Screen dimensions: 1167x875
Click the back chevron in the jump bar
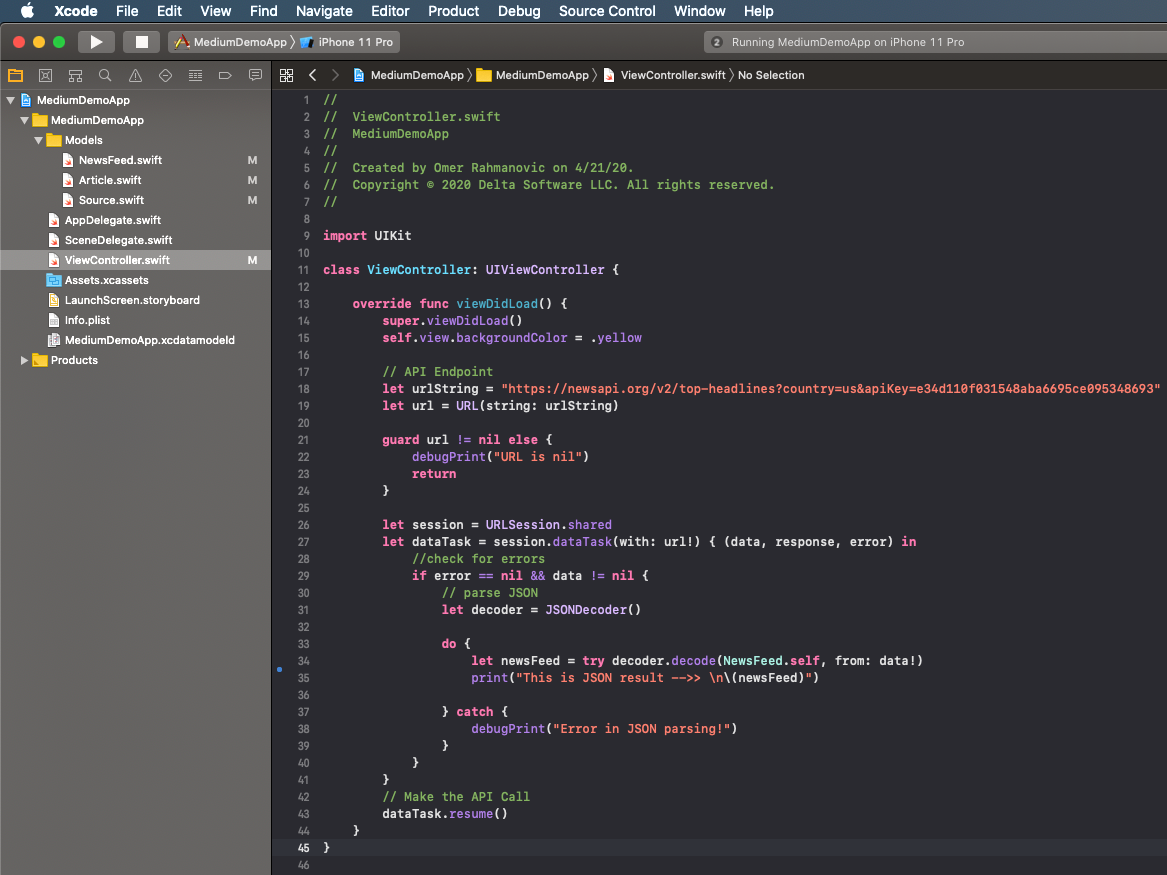pos(313,74)
